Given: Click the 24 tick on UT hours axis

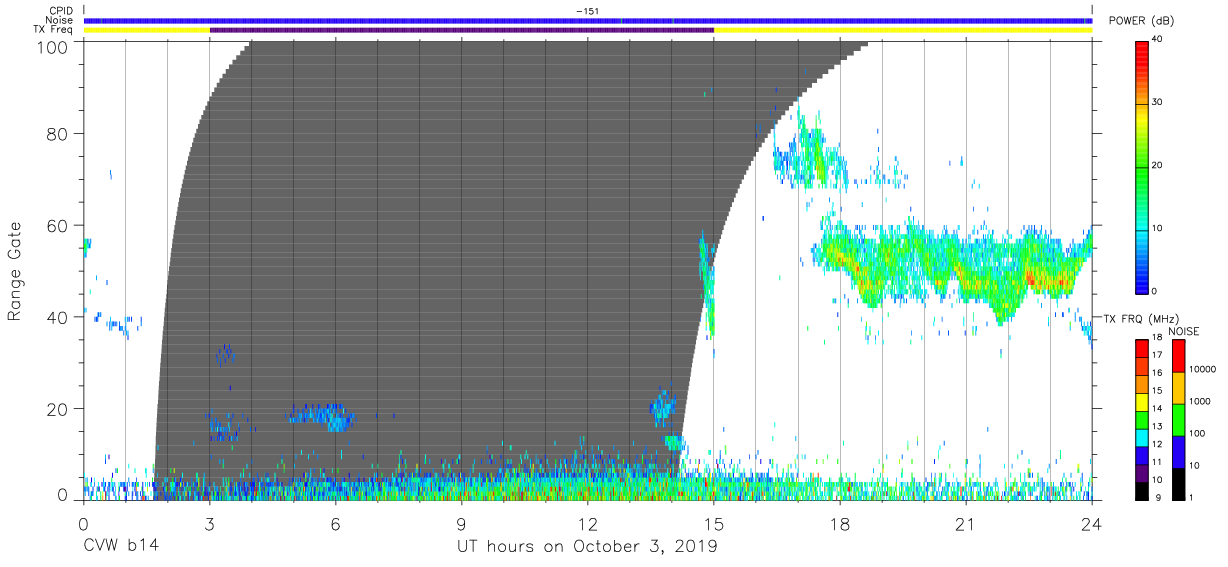Looking at the screenshot, I should tap(1092, 524).
